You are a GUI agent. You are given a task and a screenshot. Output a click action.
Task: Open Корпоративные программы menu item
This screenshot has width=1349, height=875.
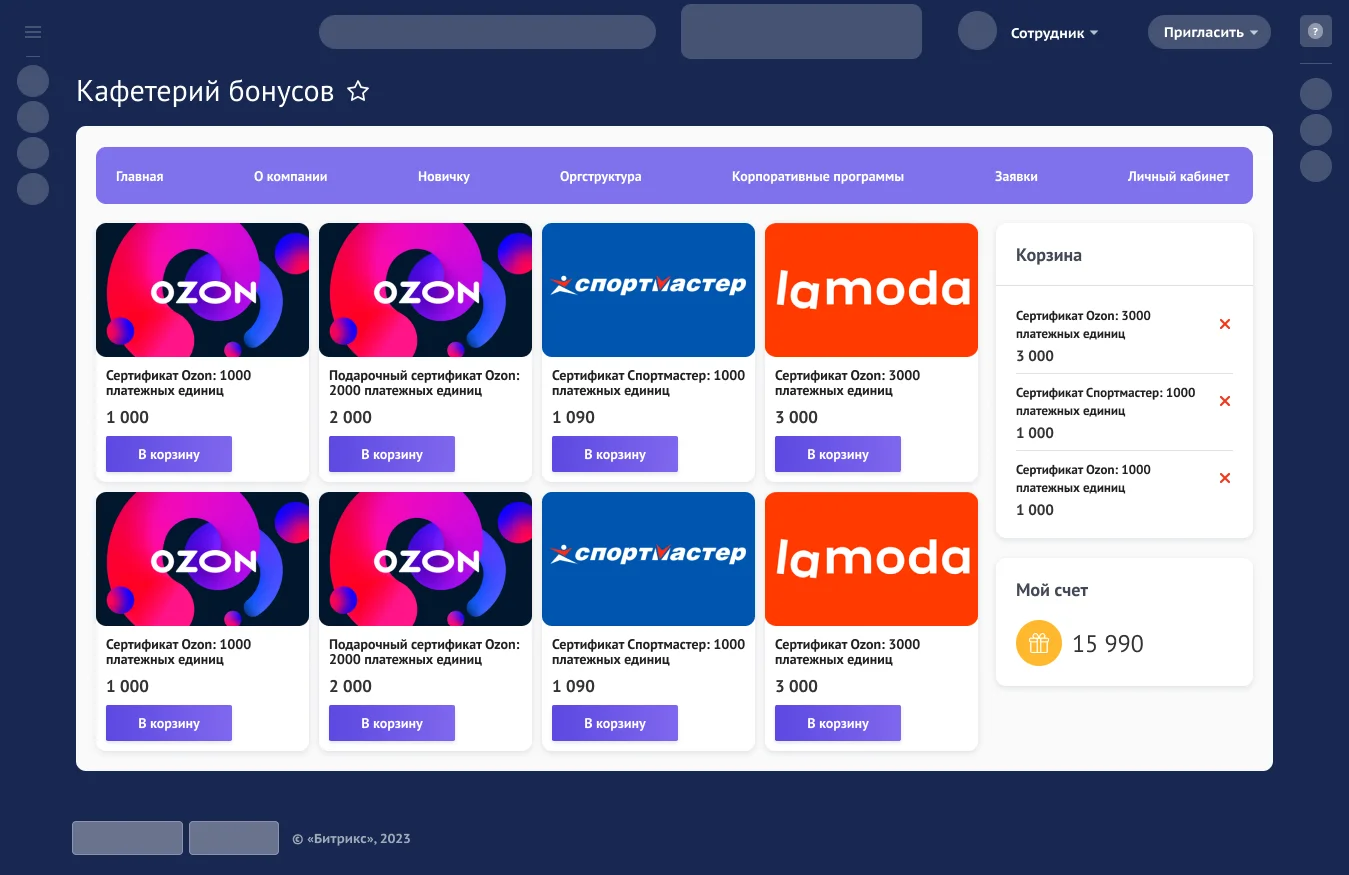coord(818,176)
